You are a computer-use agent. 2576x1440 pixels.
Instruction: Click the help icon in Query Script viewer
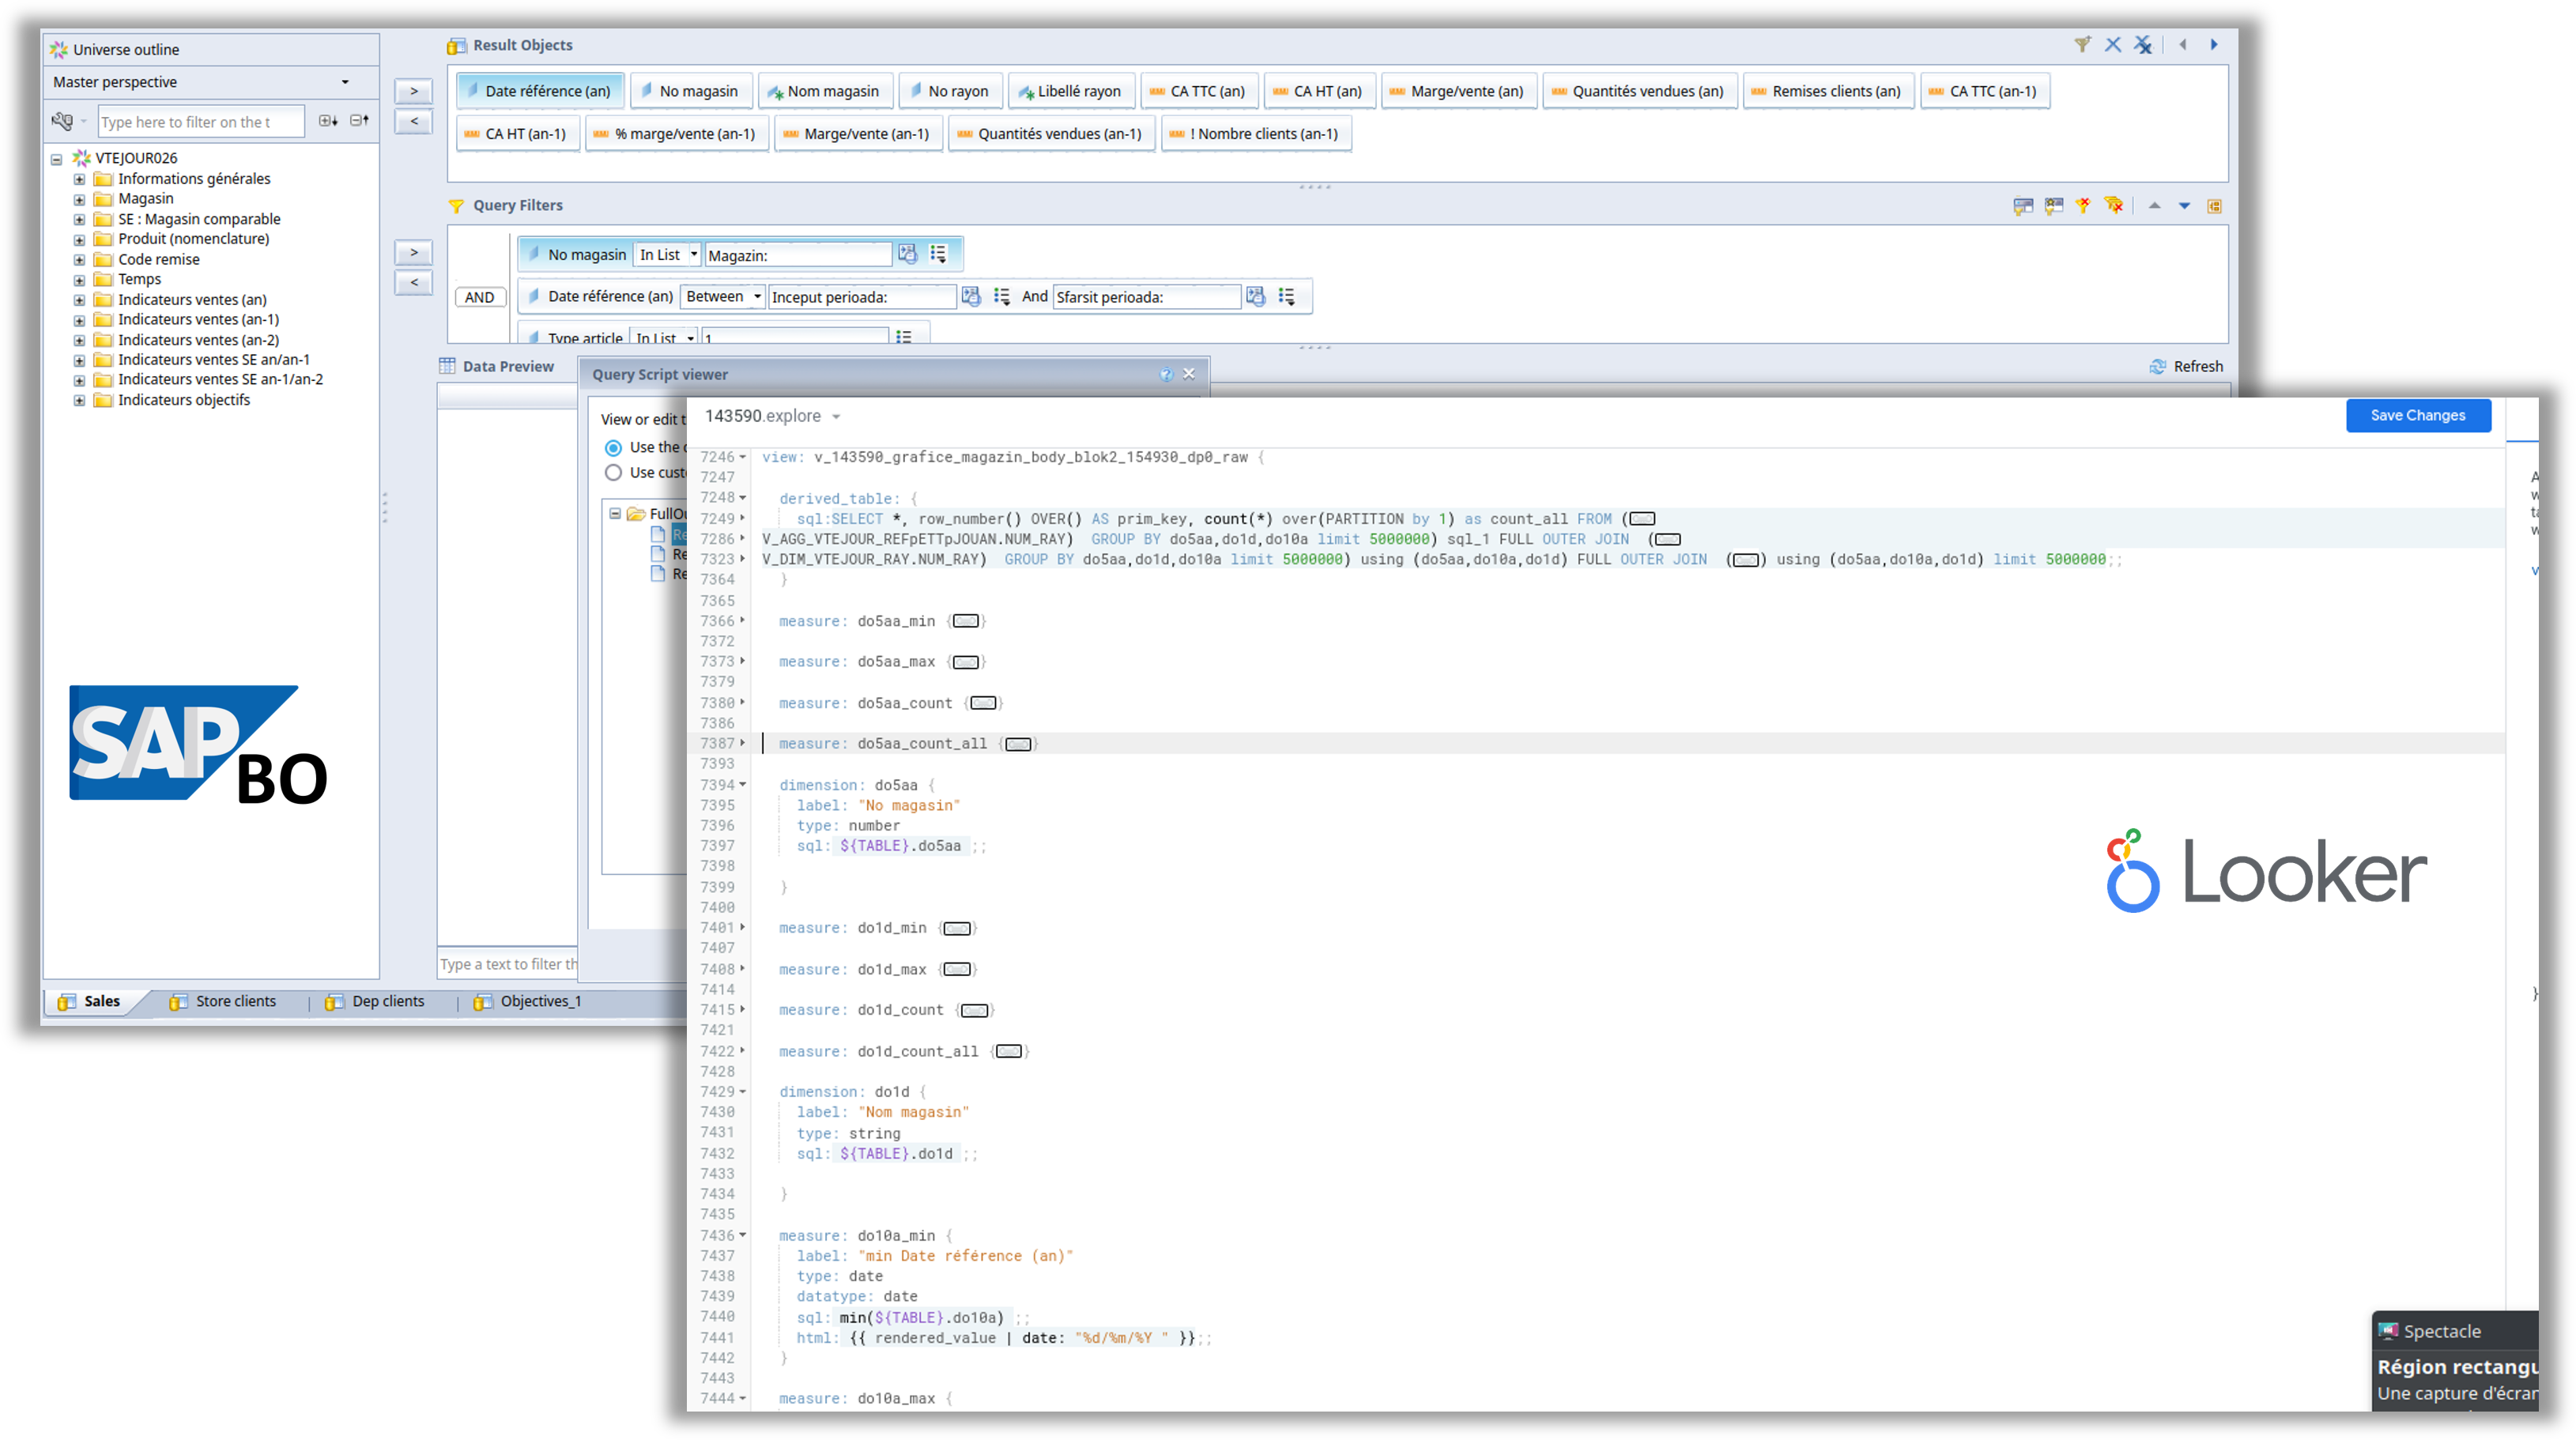[x=1166, y=374]
